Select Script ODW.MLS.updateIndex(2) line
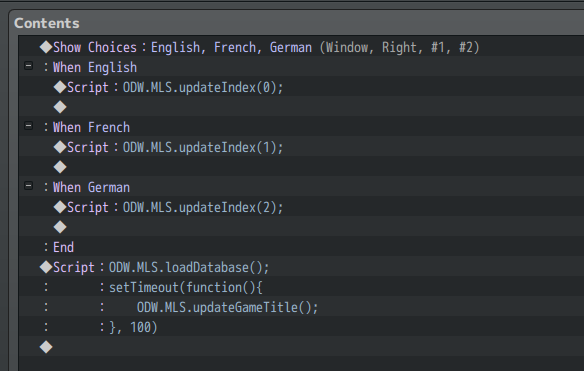Screen dimensions: 584x371 301,207
